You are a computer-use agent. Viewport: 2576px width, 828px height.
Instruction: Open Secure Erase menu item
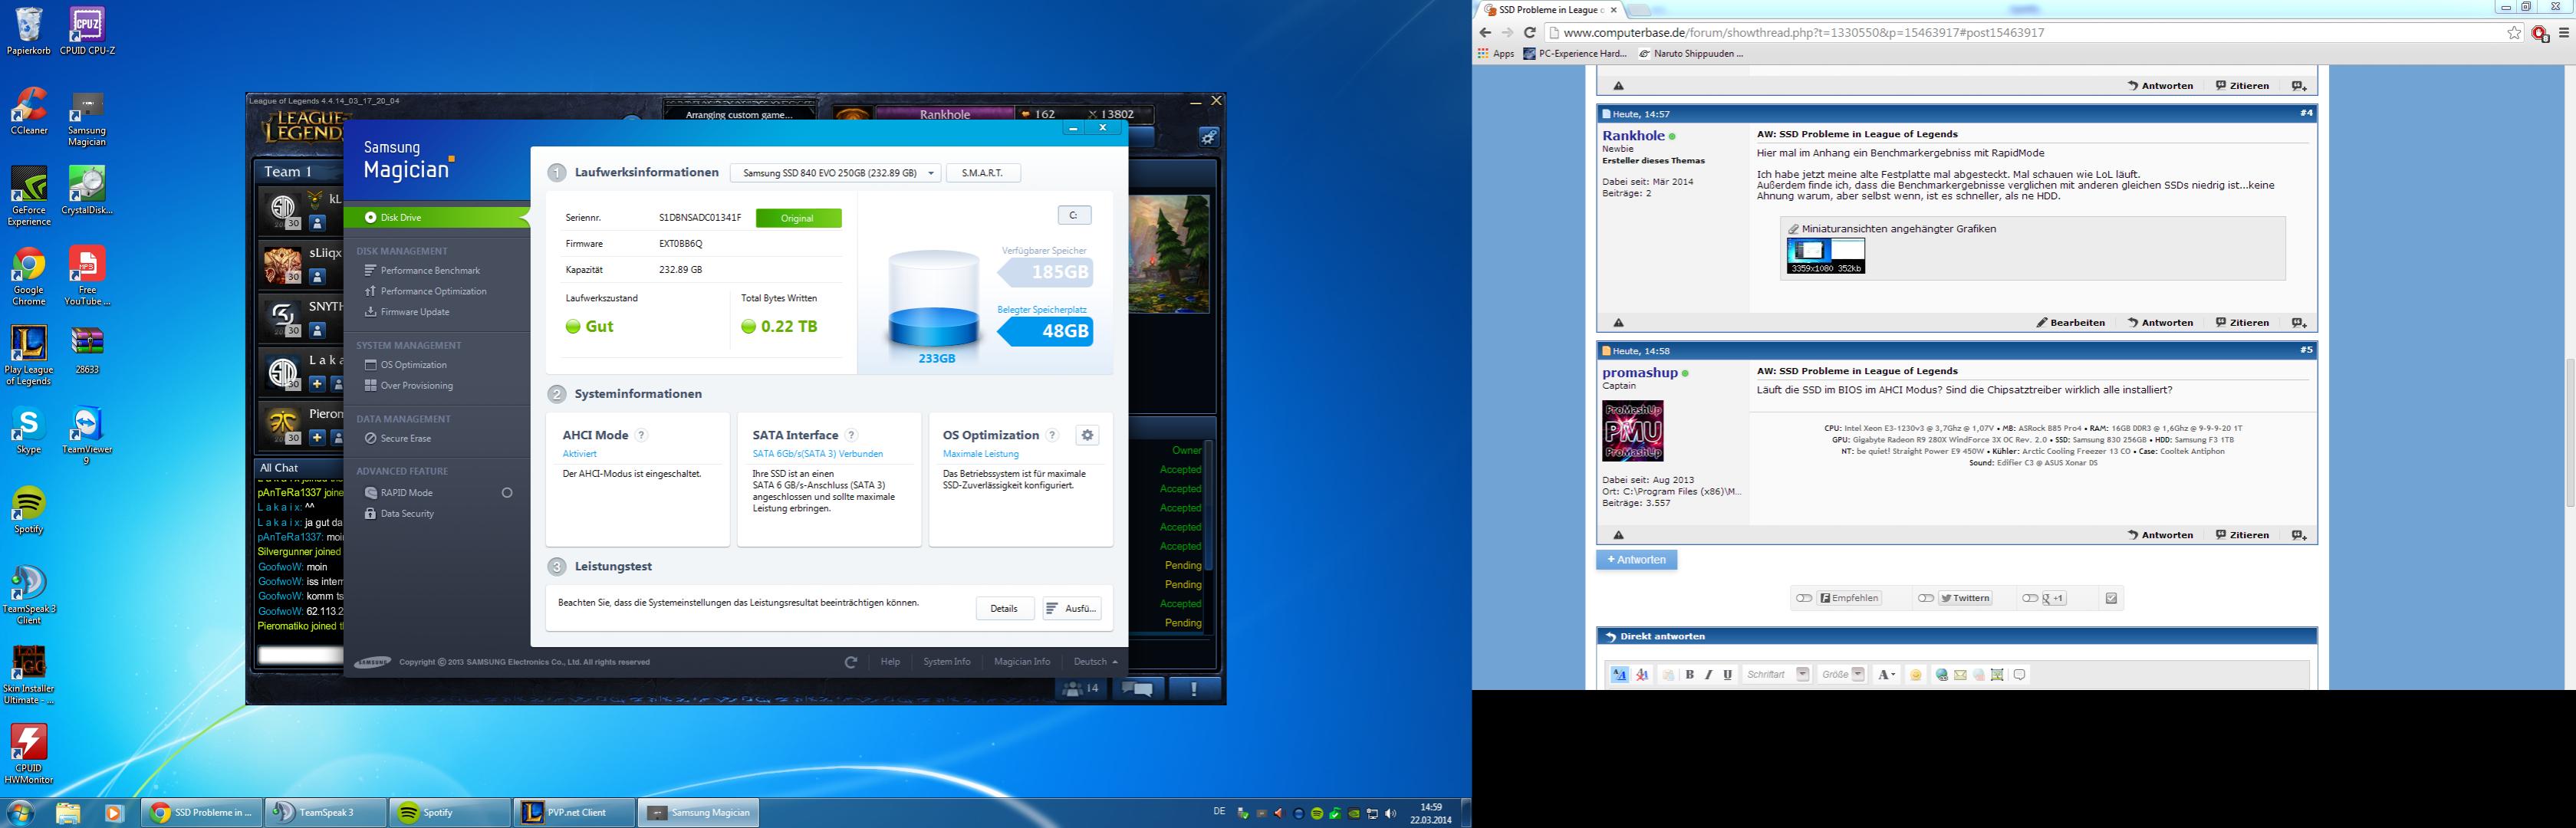click(405, 439)
